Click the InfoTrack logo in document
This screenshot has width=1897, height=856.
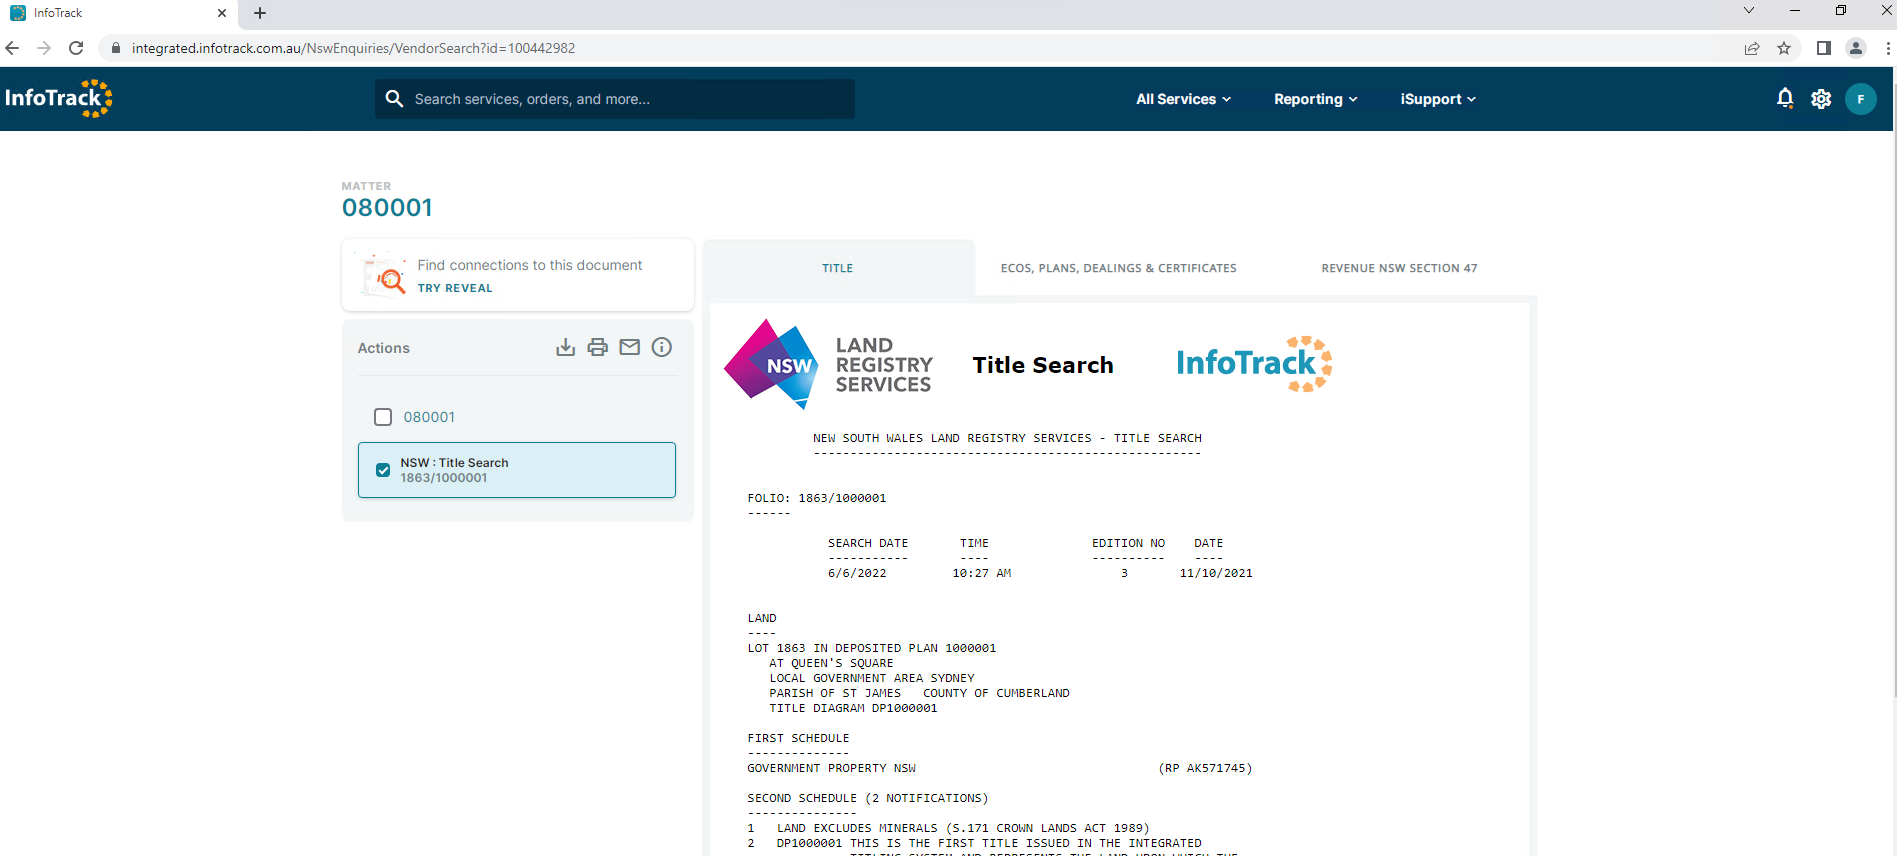pyautogui.click(x=1254, y=364)
